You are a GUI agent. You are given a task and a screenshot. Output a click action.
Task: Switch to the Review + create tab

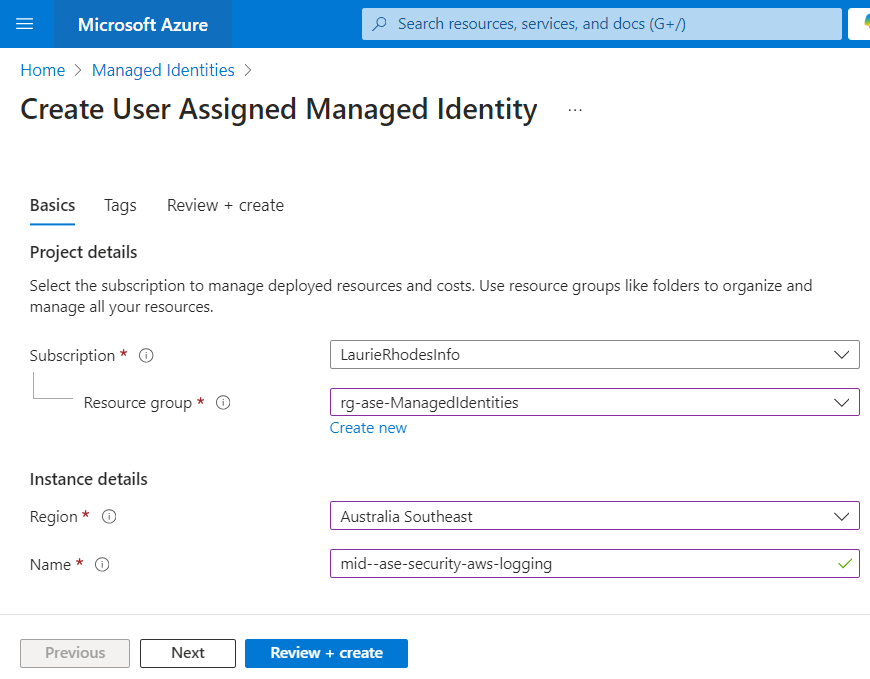click(x=225, y=206)
